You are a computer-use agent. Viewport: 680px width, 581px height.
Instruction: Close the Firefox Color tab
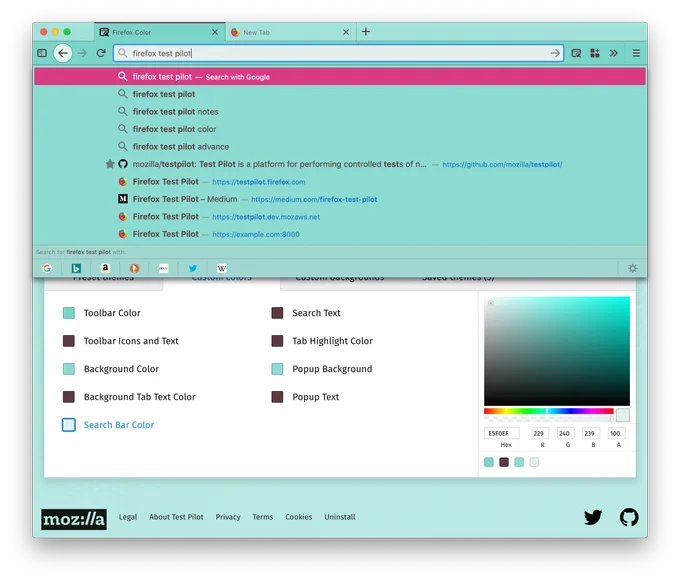(215, 32)
